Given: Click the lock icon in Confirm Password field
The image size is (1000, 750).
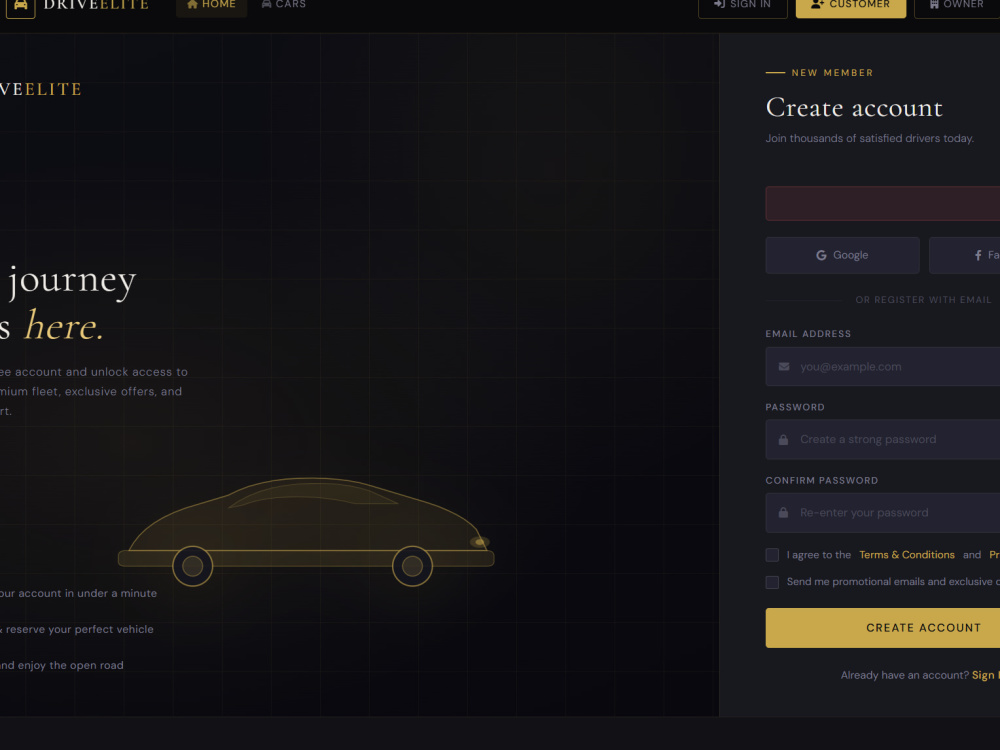Looking at the screenshot, I should tap(783, 513).
